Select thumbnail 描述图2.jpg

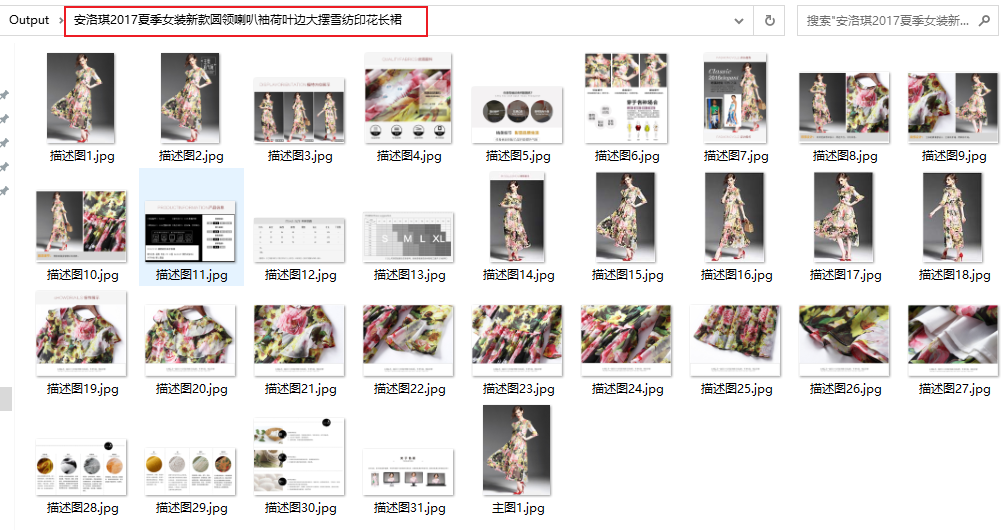(x=190, y=98)
